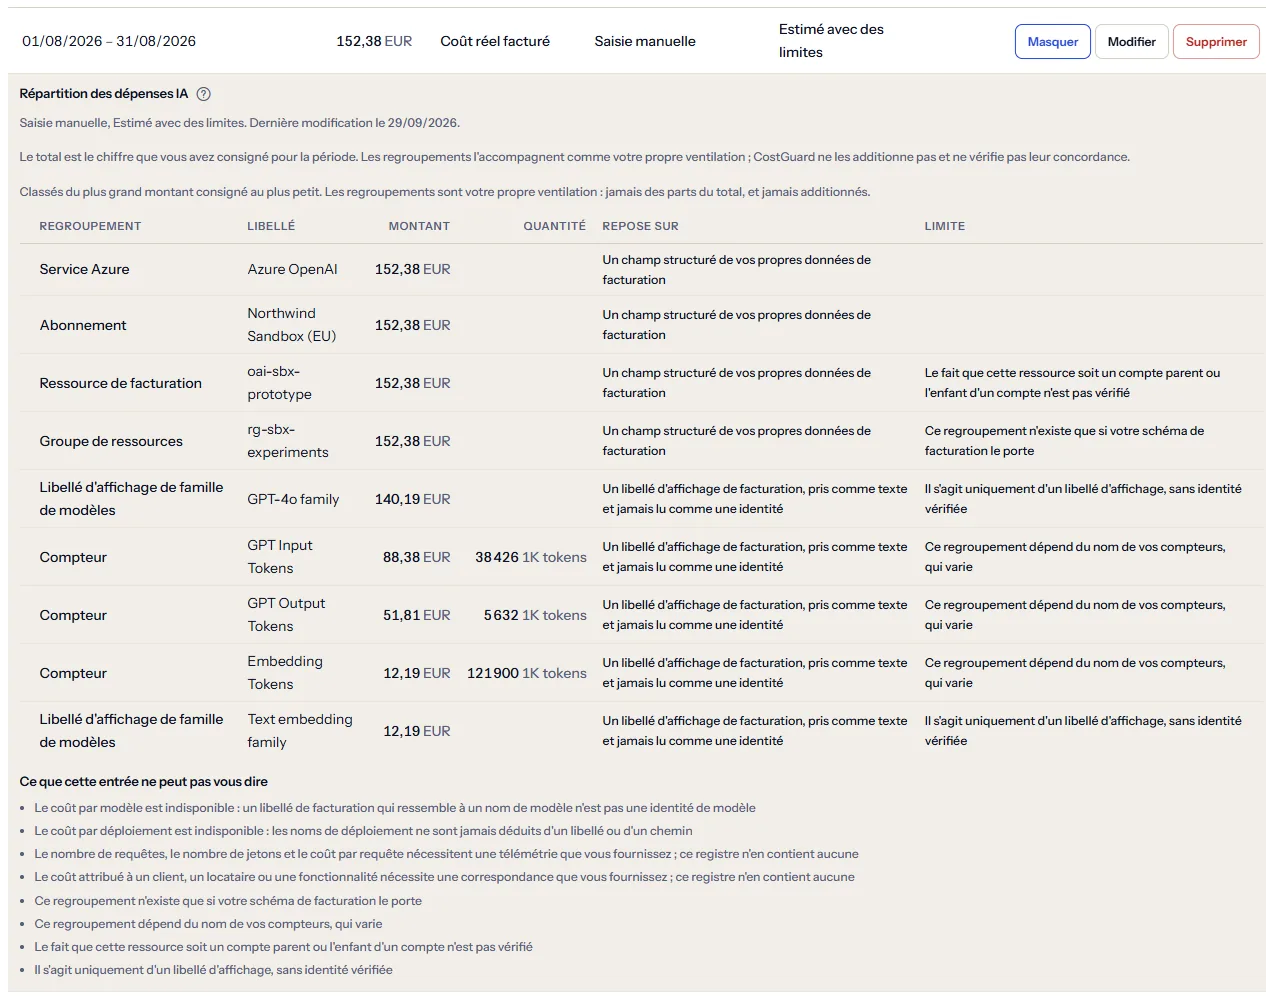Image resolution: width=1266 pixels, height=999 pixels.
Task: Click the oai-sbx-prototype label
Action: tap(279, 383)
